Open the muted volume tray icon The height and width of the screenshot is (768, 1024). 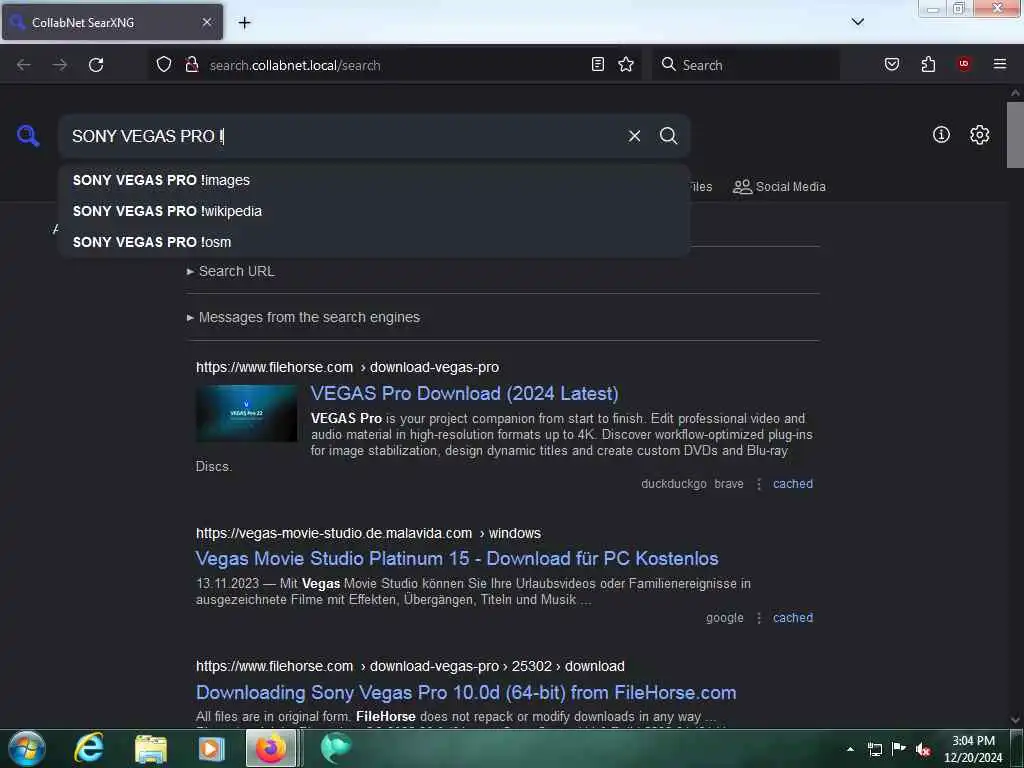coord(923,749)
